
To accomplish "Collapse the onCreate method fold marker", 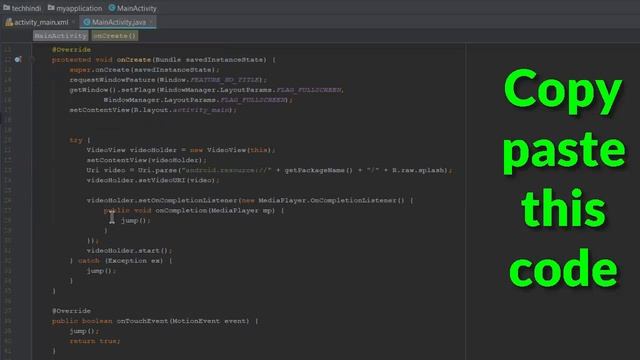I will pos(32,60).
